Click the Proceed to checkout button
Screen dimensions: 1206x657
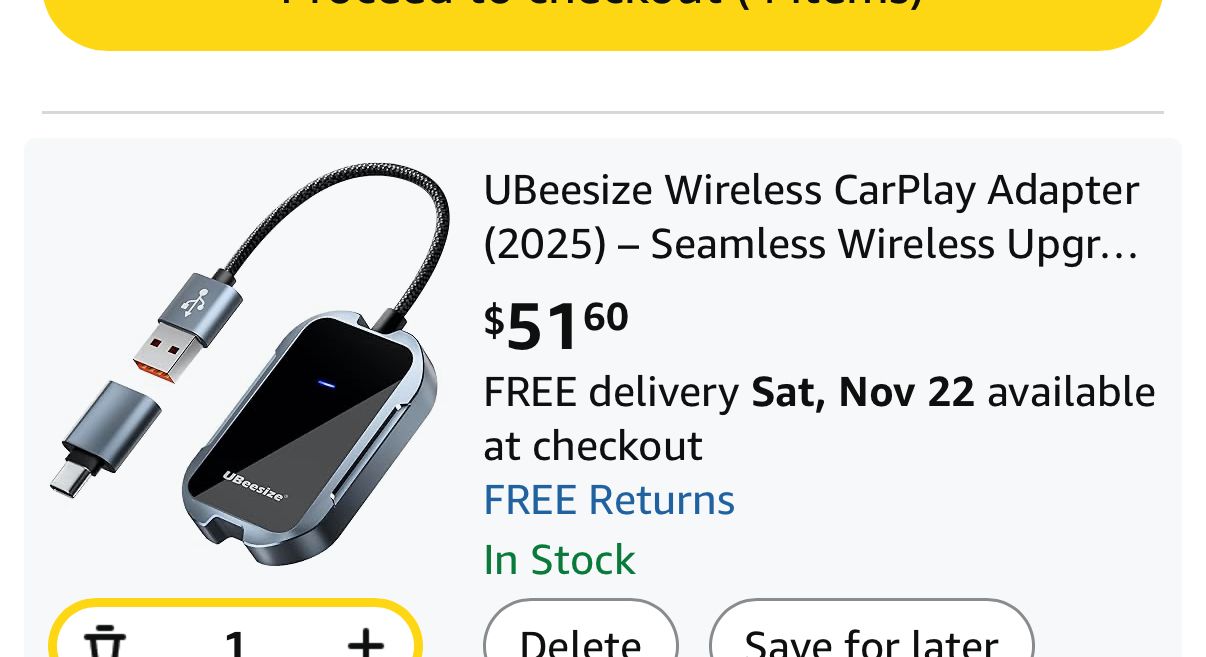click(x=602, y=15)
